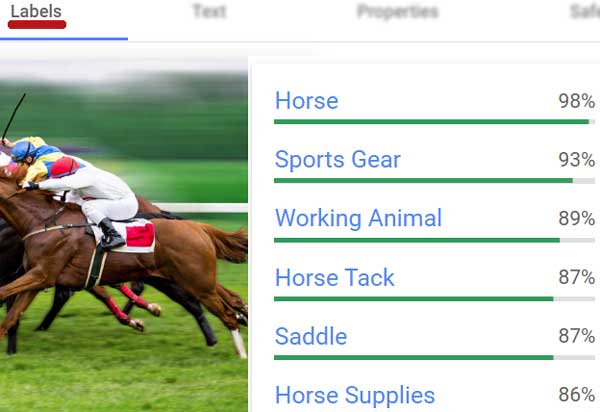Click the Sports Gear confidence bar

point(434,181)
